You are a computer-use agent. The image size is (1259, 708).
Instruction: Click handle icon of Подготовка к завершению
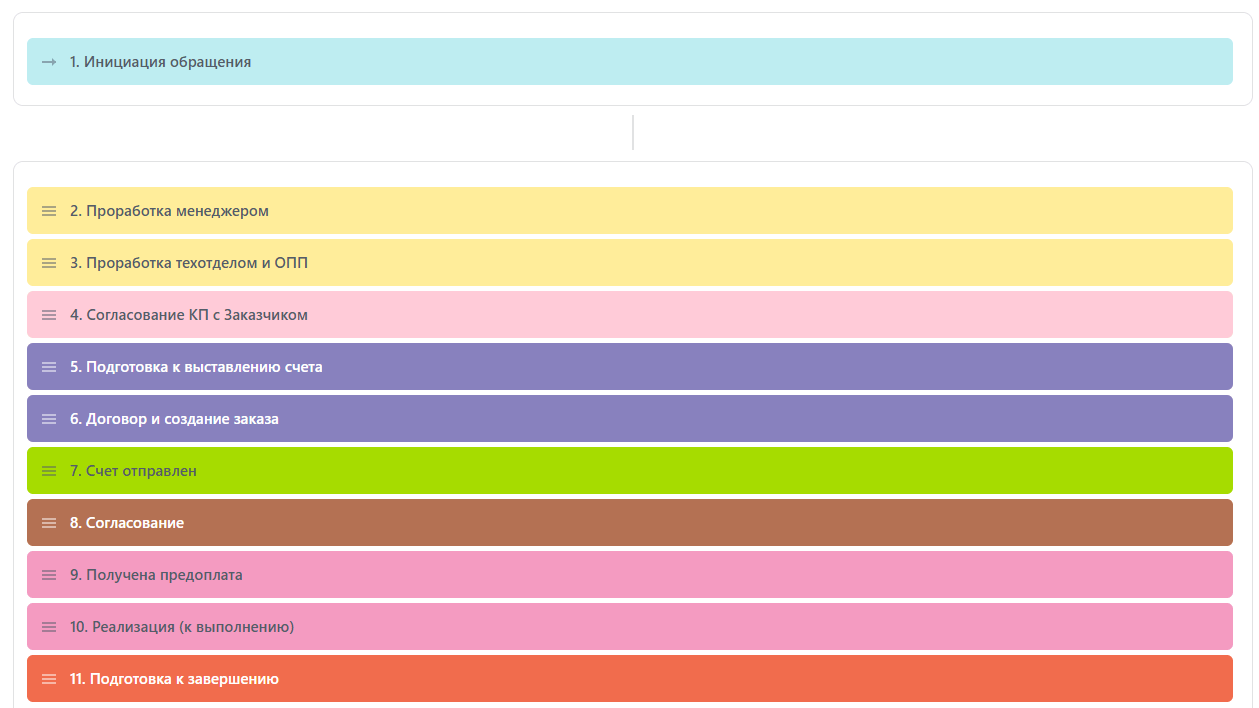tap(49, 679)
